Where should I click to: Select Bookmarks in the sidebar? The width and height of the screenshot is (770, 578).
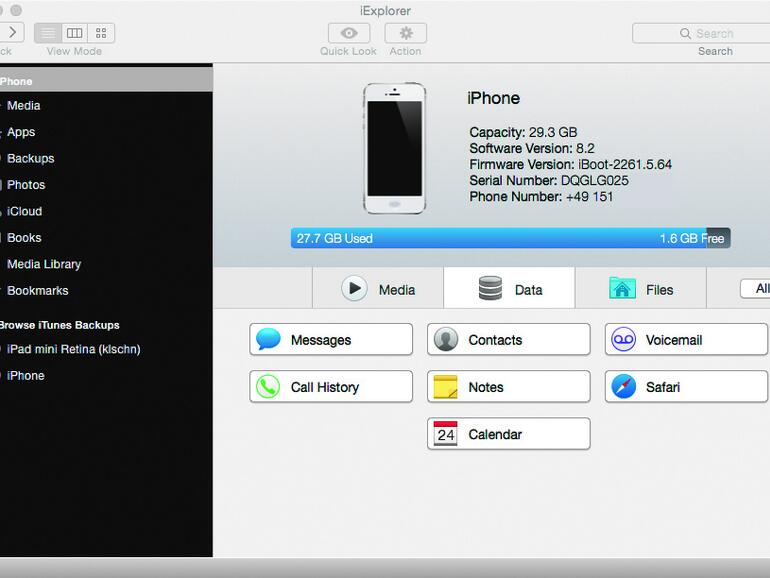[106, 291]
